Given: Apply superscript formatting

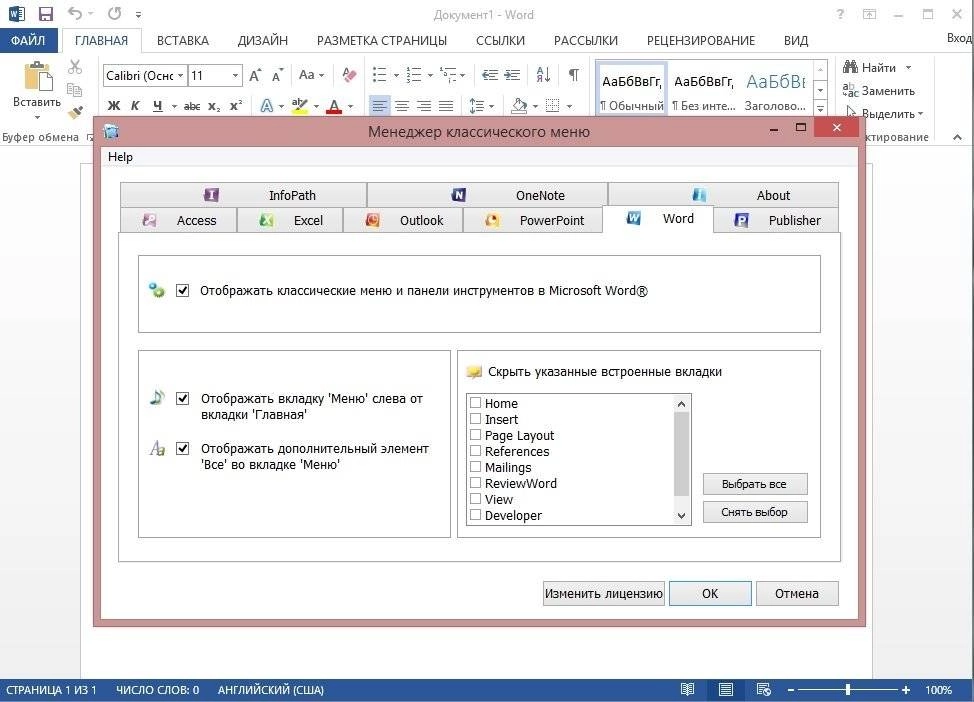Looking at the screenshot, I should [x=235, y=106].
